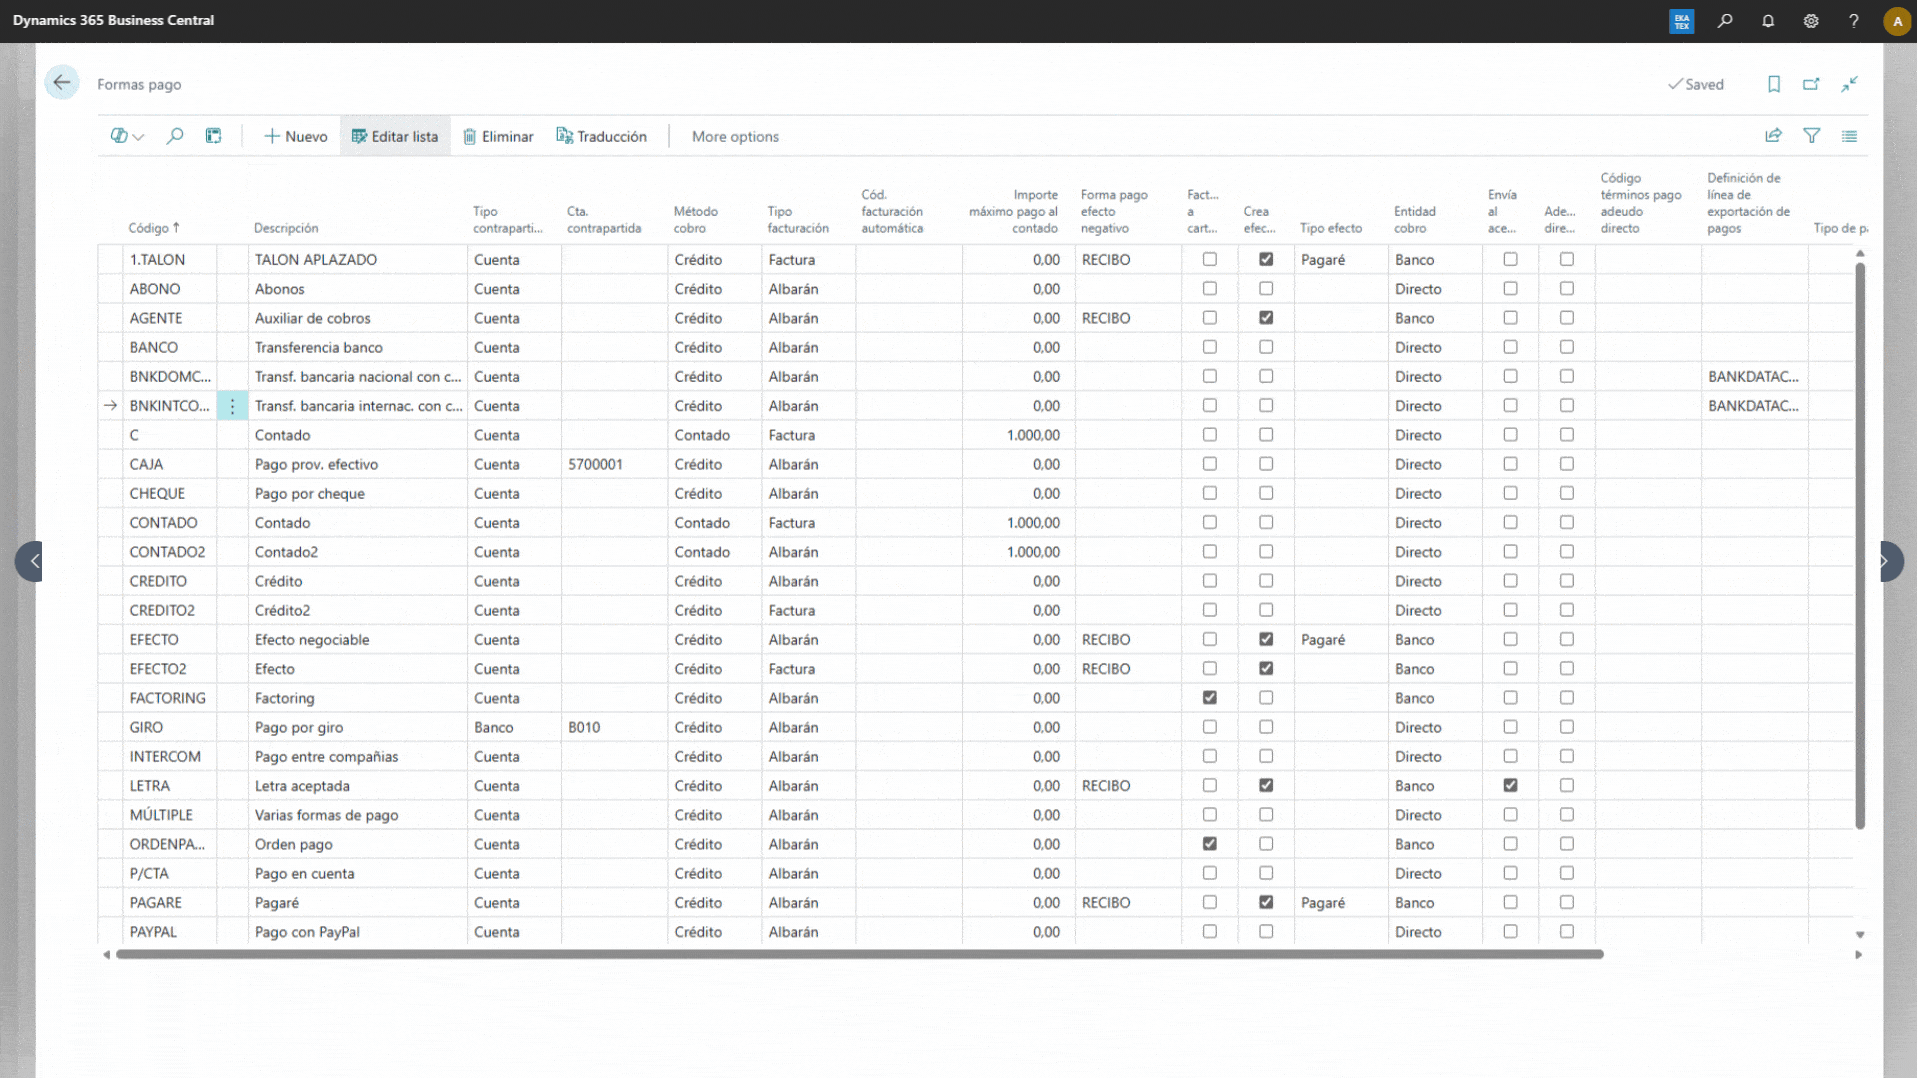Go back using the arrow button
This screenshot has height=1078, width=1918.
(x=62, y=83)
